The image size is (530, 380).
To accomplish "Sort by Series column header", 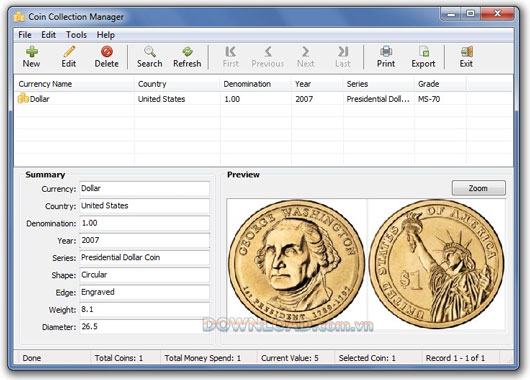I will [379, 84].
